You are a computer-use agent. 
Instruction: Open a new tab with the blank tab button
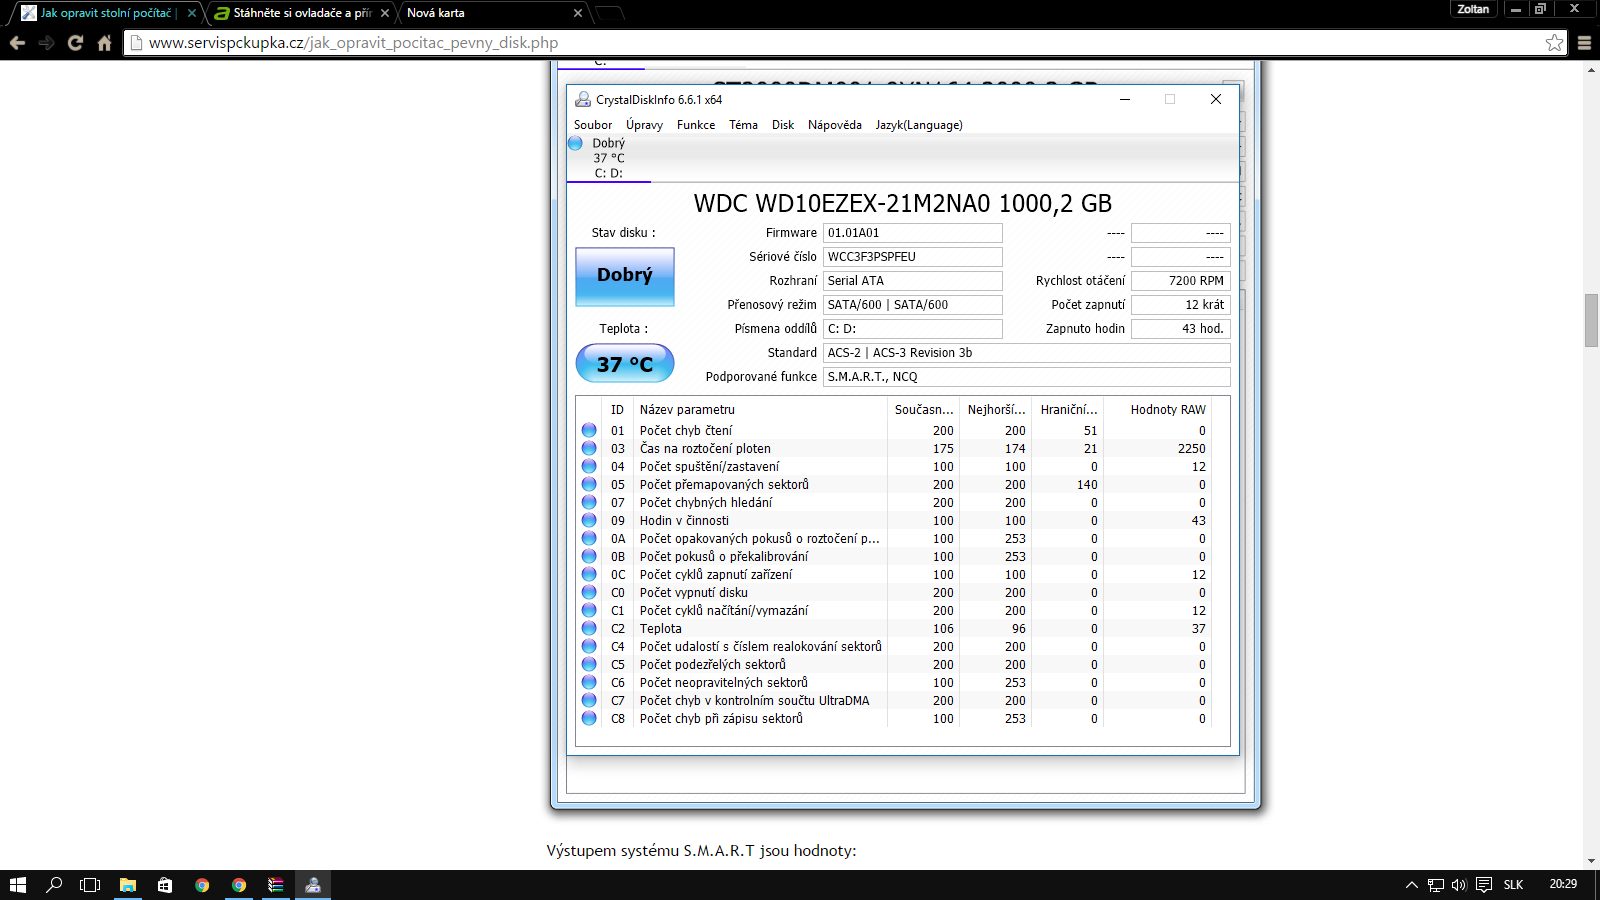coord(609,13)
